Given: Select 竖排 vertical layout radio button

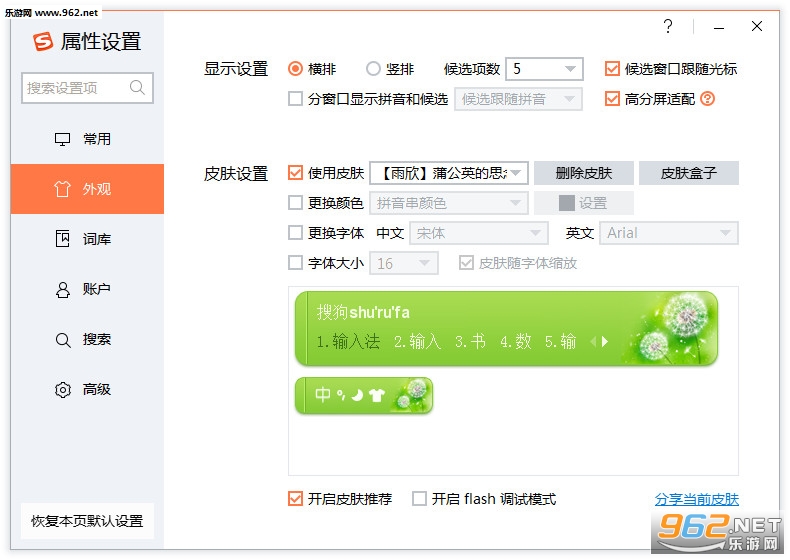Looking at the screenshot, I should 373,69.
